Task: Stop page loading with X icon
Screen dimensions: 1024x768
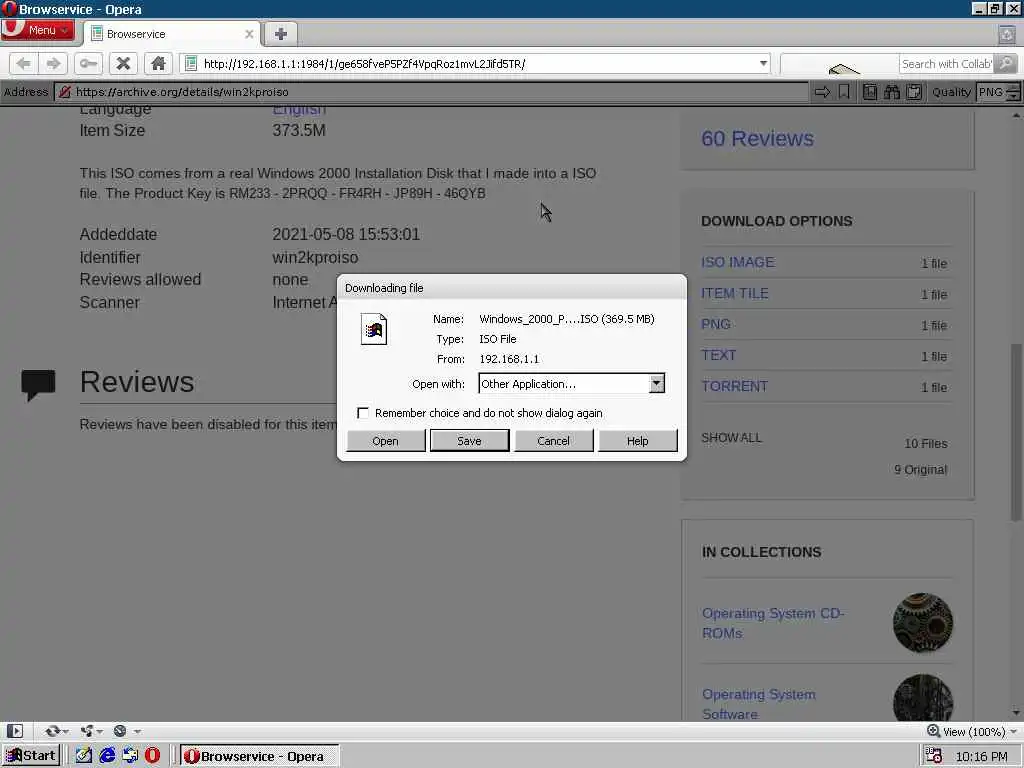Action: (123, 63)
